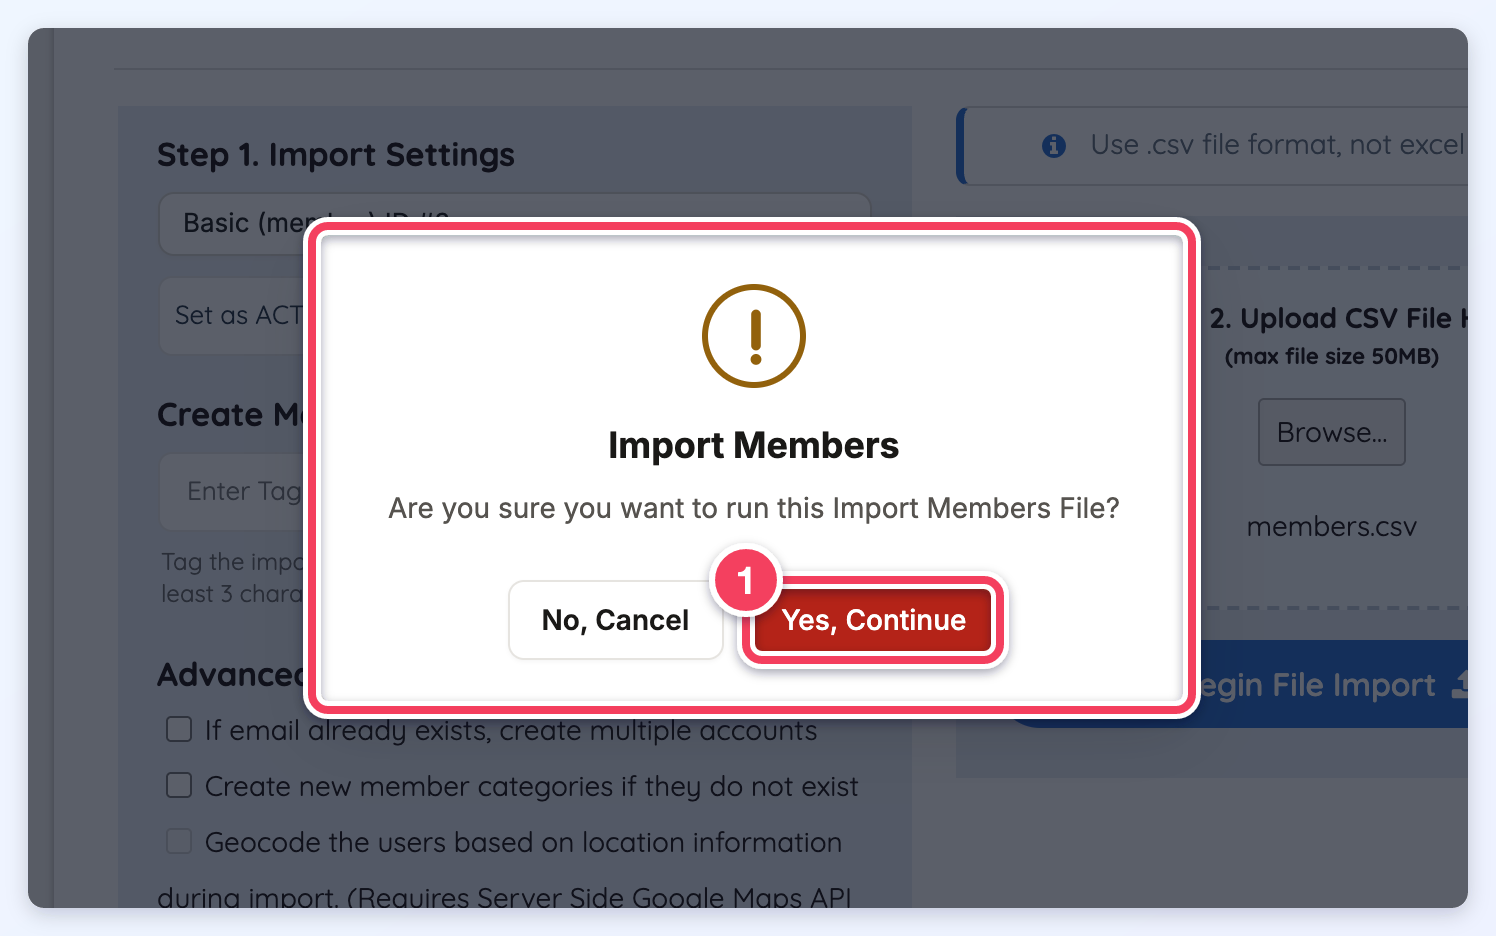Click the 'Use .csv file format' notice text

(x=1278, y=145)
